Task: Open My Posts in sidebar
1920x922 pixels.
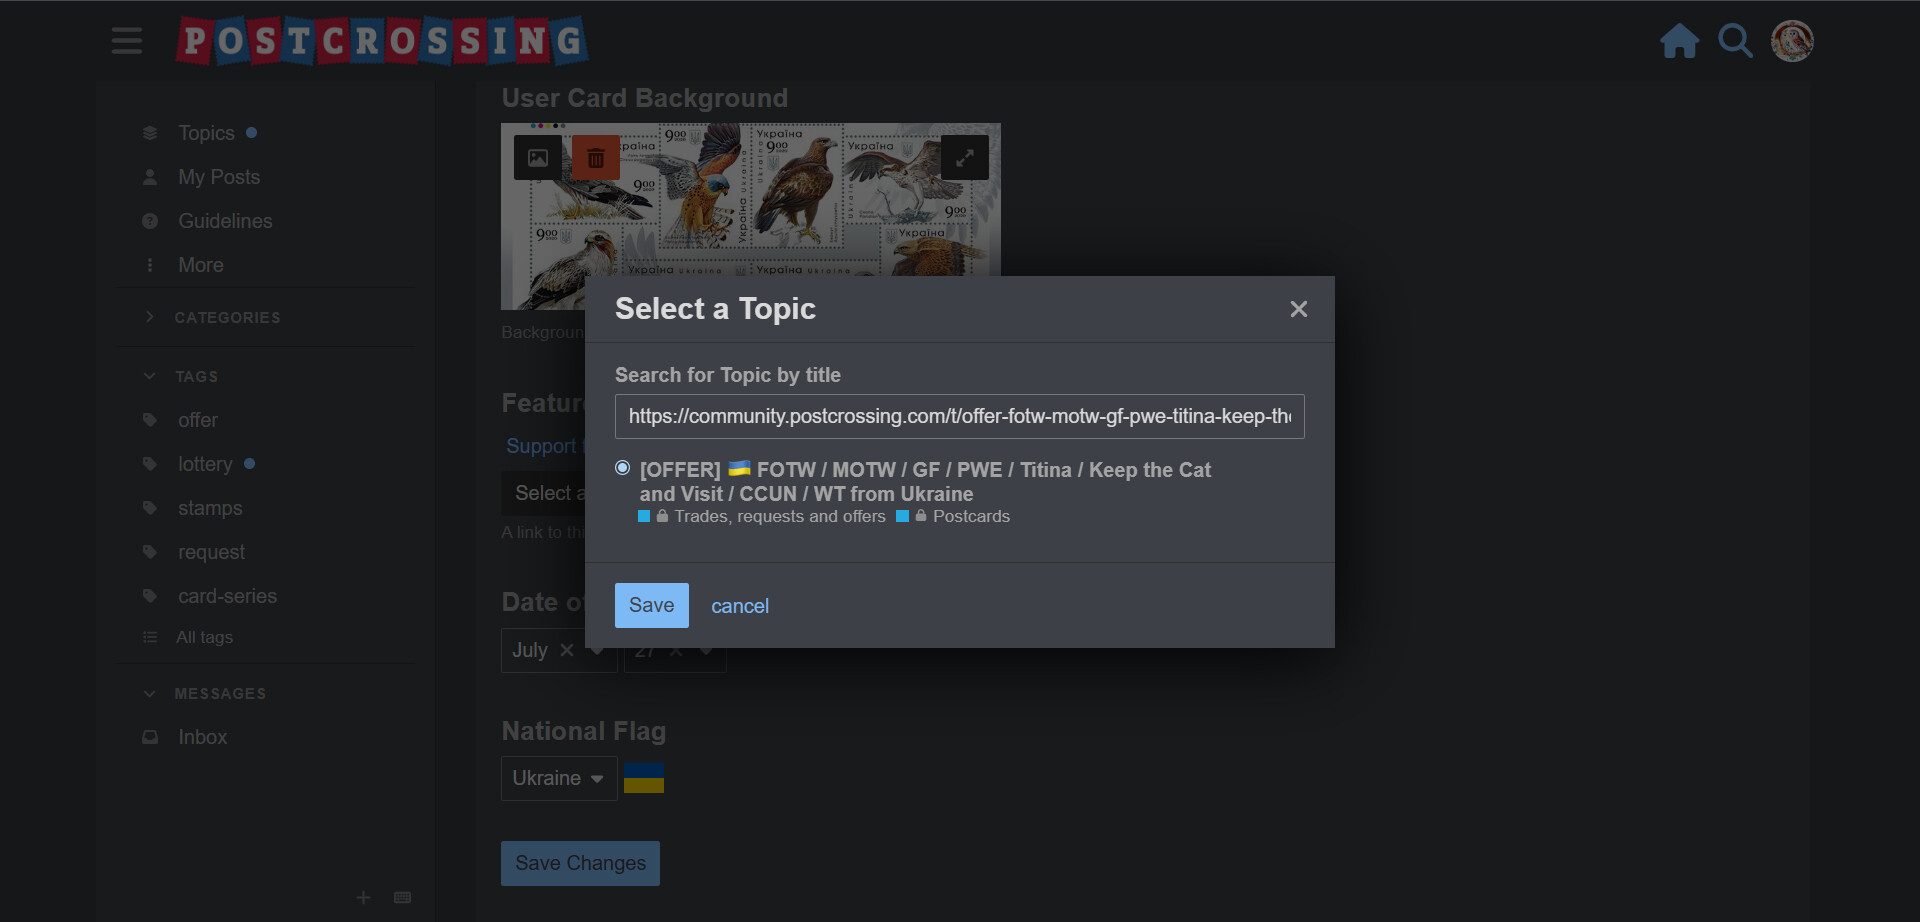Action: coord(219,177)
